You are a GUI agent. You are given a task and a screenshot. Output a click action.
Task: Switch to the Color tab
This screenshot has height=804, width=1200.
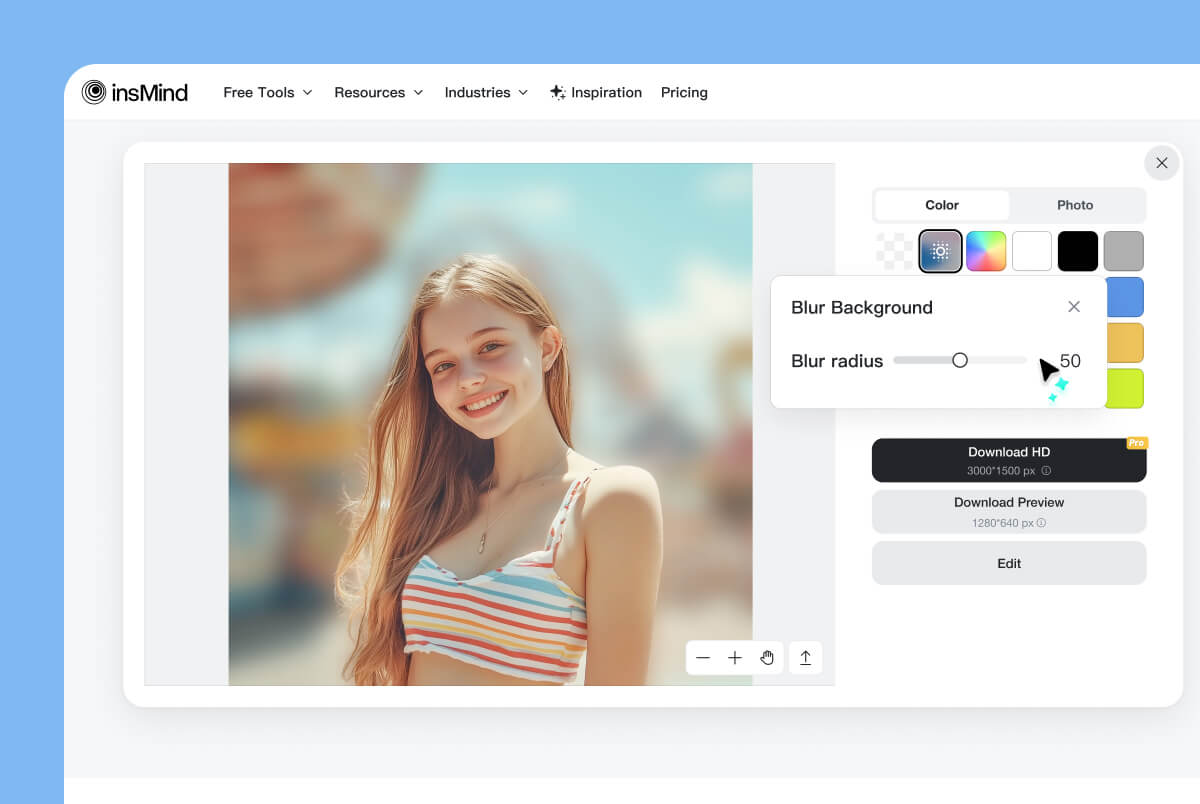[x=942, y=205]
